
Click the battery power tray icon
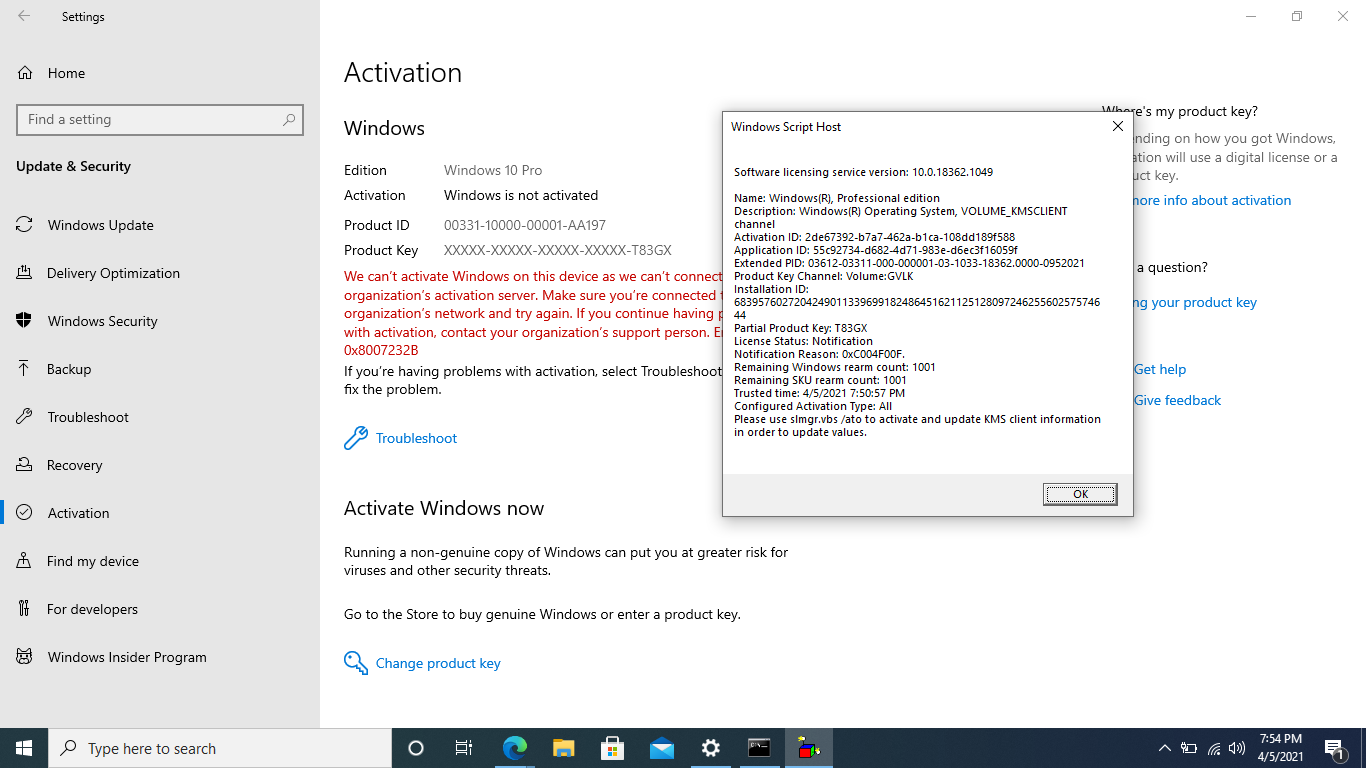[x=1189, y=748]
